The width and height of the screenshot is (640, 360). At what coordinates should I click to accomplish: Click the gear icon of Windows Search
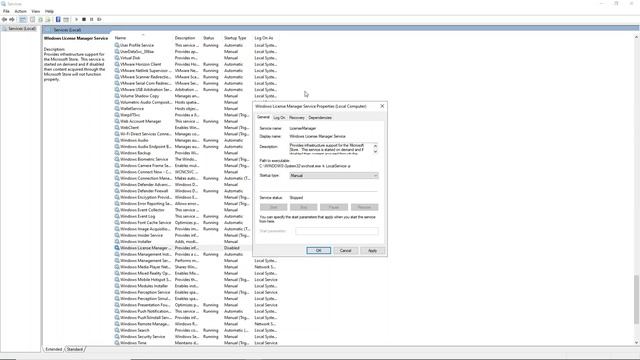pyautogui.click(x=117, y=330)
